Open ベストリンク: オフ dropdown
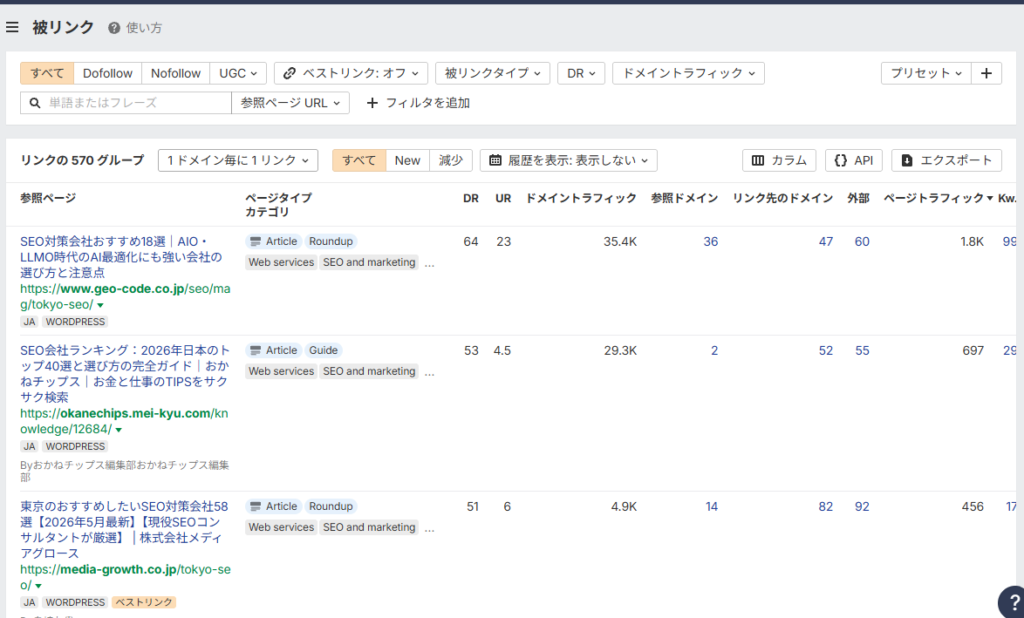 (351, 73)
